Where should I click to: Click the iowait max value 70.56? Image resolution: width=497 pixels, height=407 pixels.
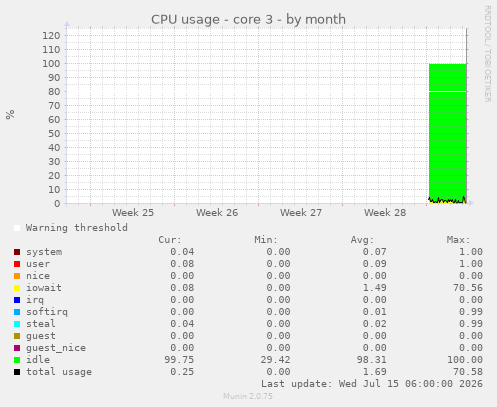(468, 288)
